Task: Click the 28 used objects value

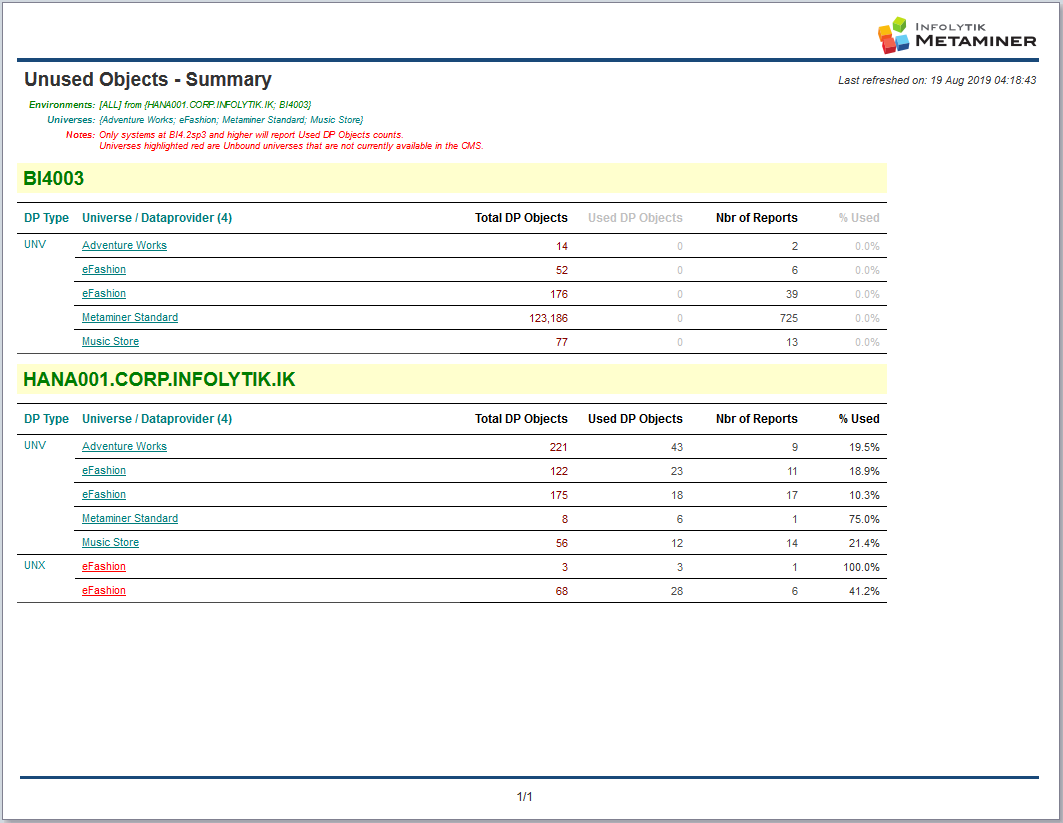Action: pyautogui.click(x=677, y=591)
